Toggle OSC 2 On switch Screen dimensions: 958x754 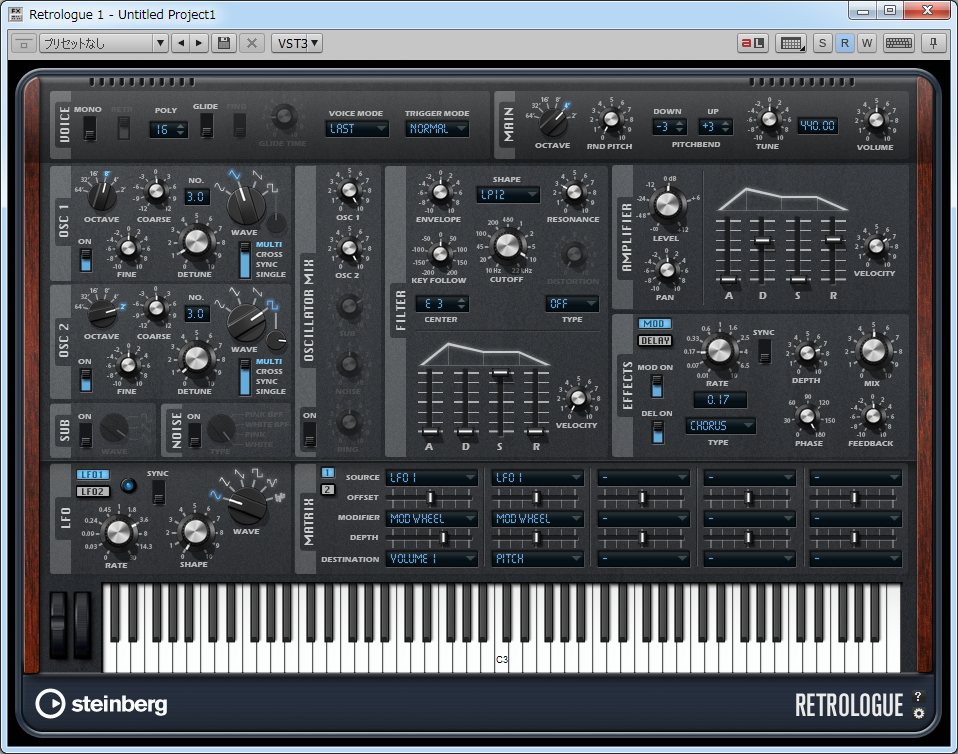[86, 379]
